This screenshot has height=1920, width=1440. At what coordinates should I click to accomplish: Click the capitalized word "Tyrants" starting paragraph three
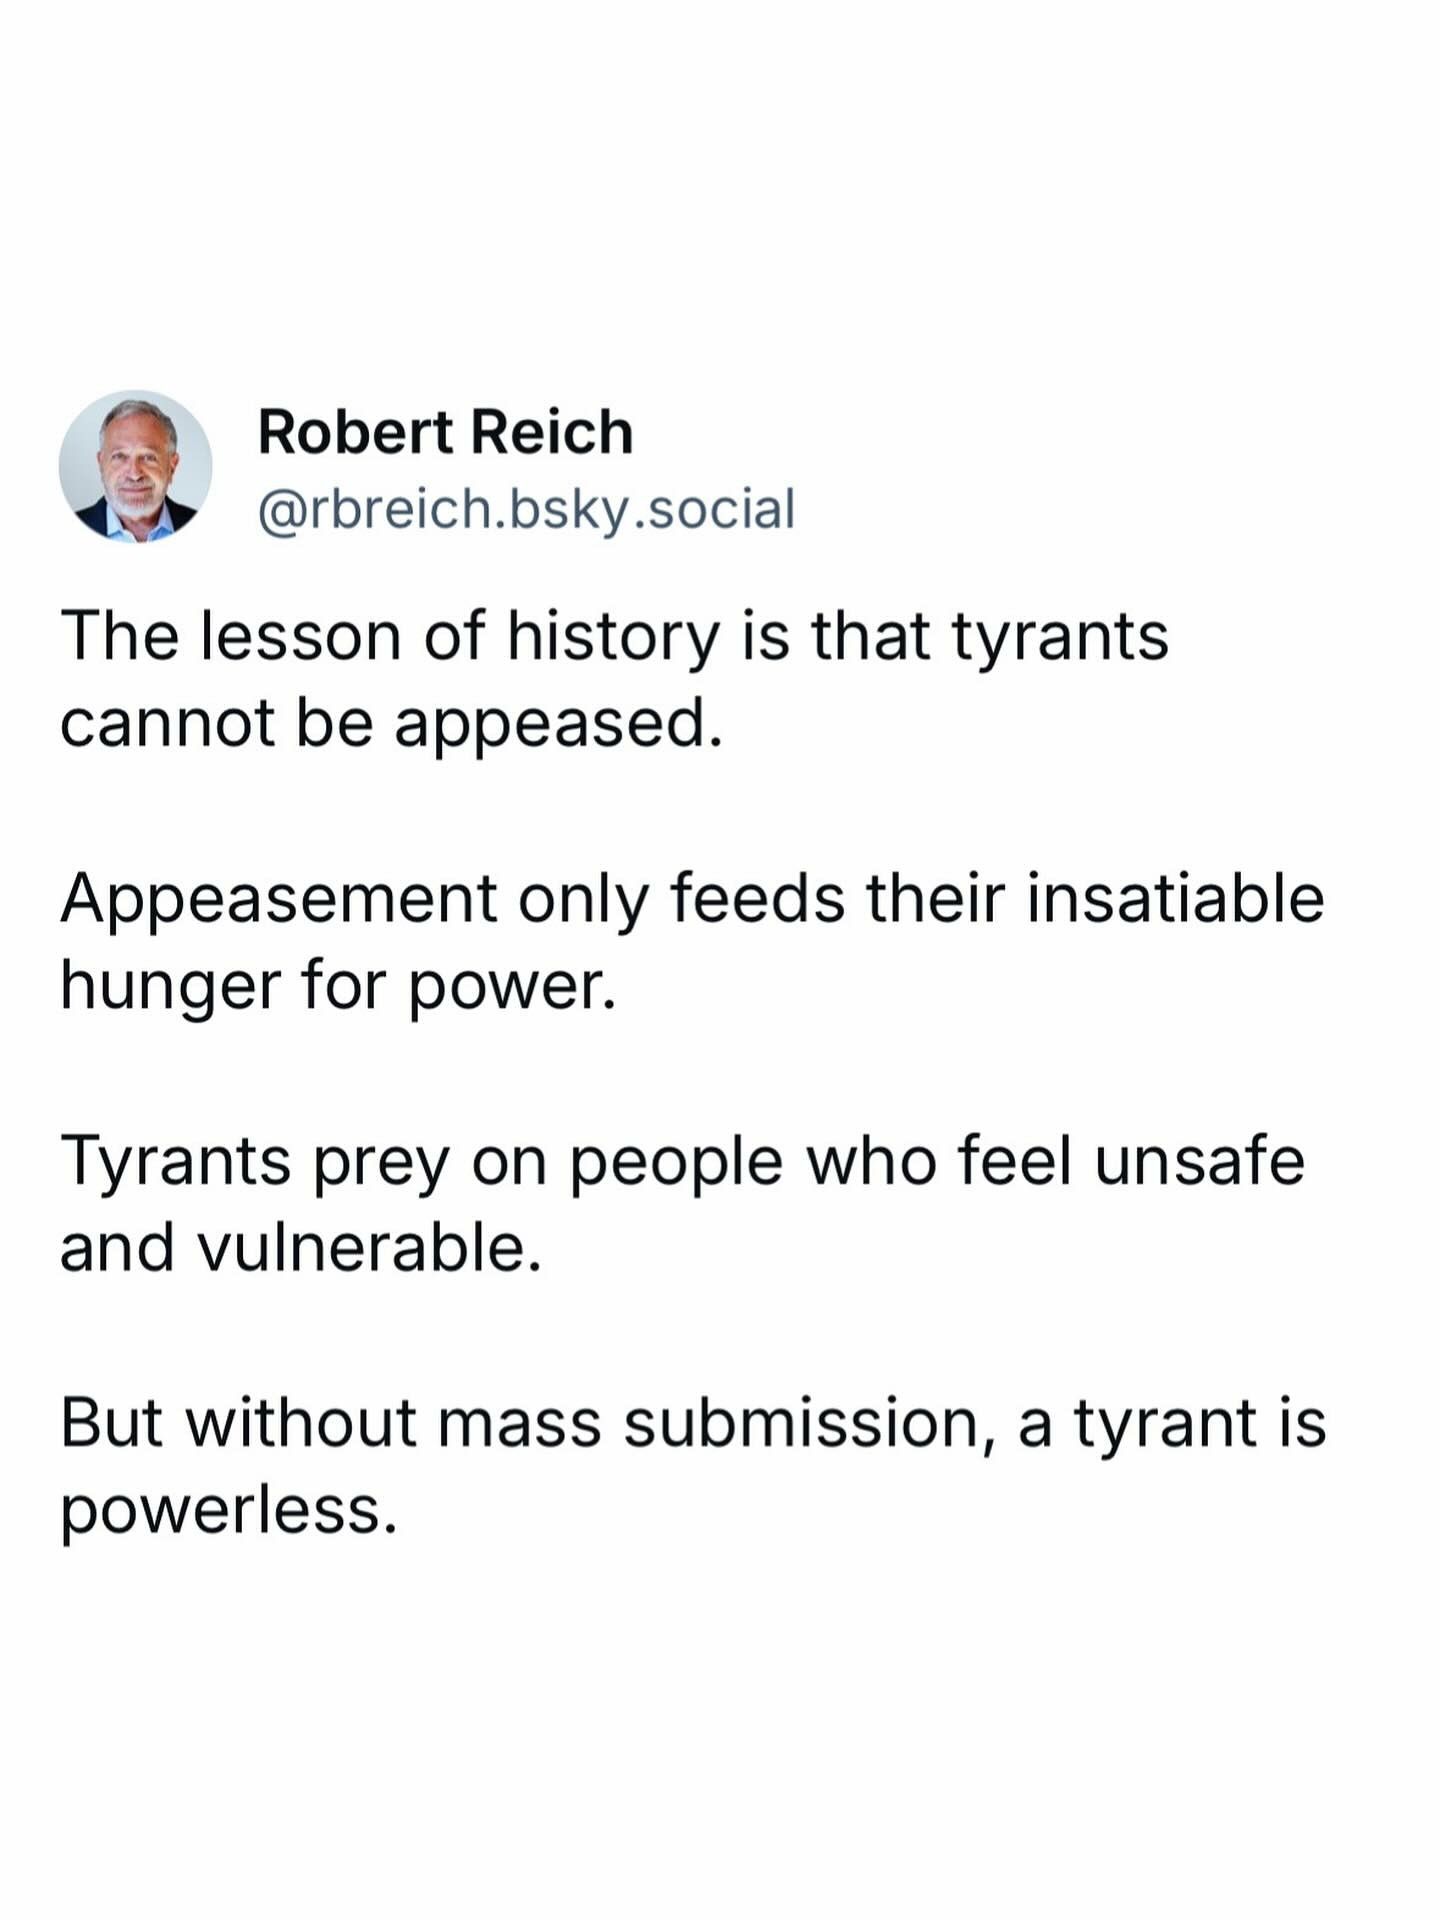(x=175, y=1161)
